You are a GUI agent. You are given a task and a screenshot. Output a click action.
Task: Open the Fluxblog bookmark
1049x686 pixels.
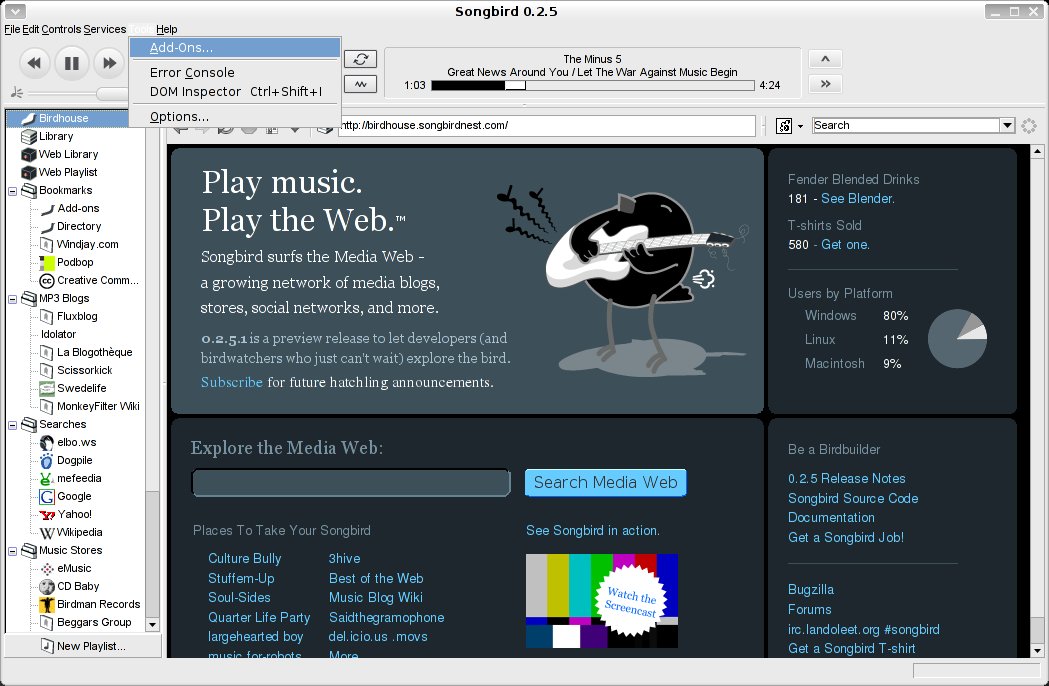[77, 317]
